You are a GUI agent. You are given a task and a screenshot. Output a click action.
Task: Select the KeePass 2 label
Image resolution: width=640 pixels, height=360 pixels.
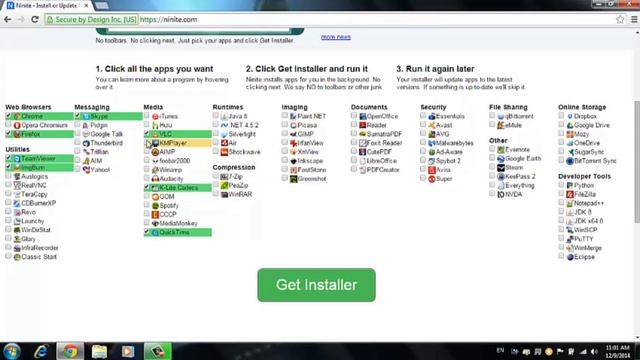pos(520,177)
